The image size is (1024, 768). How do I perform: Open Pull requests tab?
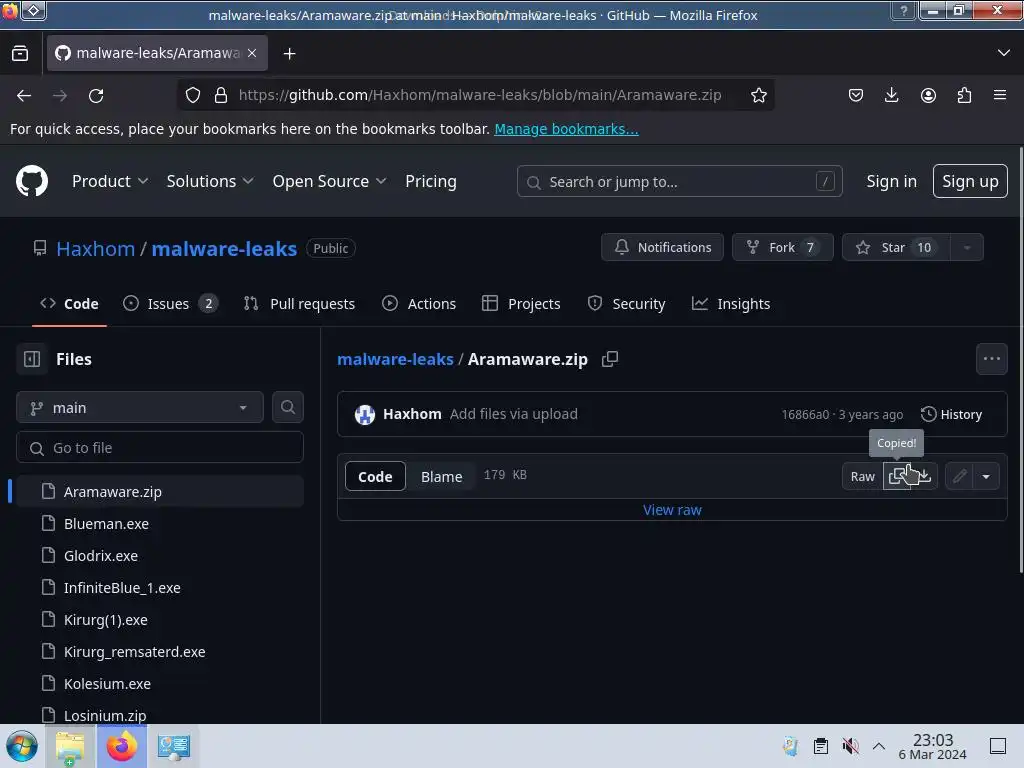299,304
